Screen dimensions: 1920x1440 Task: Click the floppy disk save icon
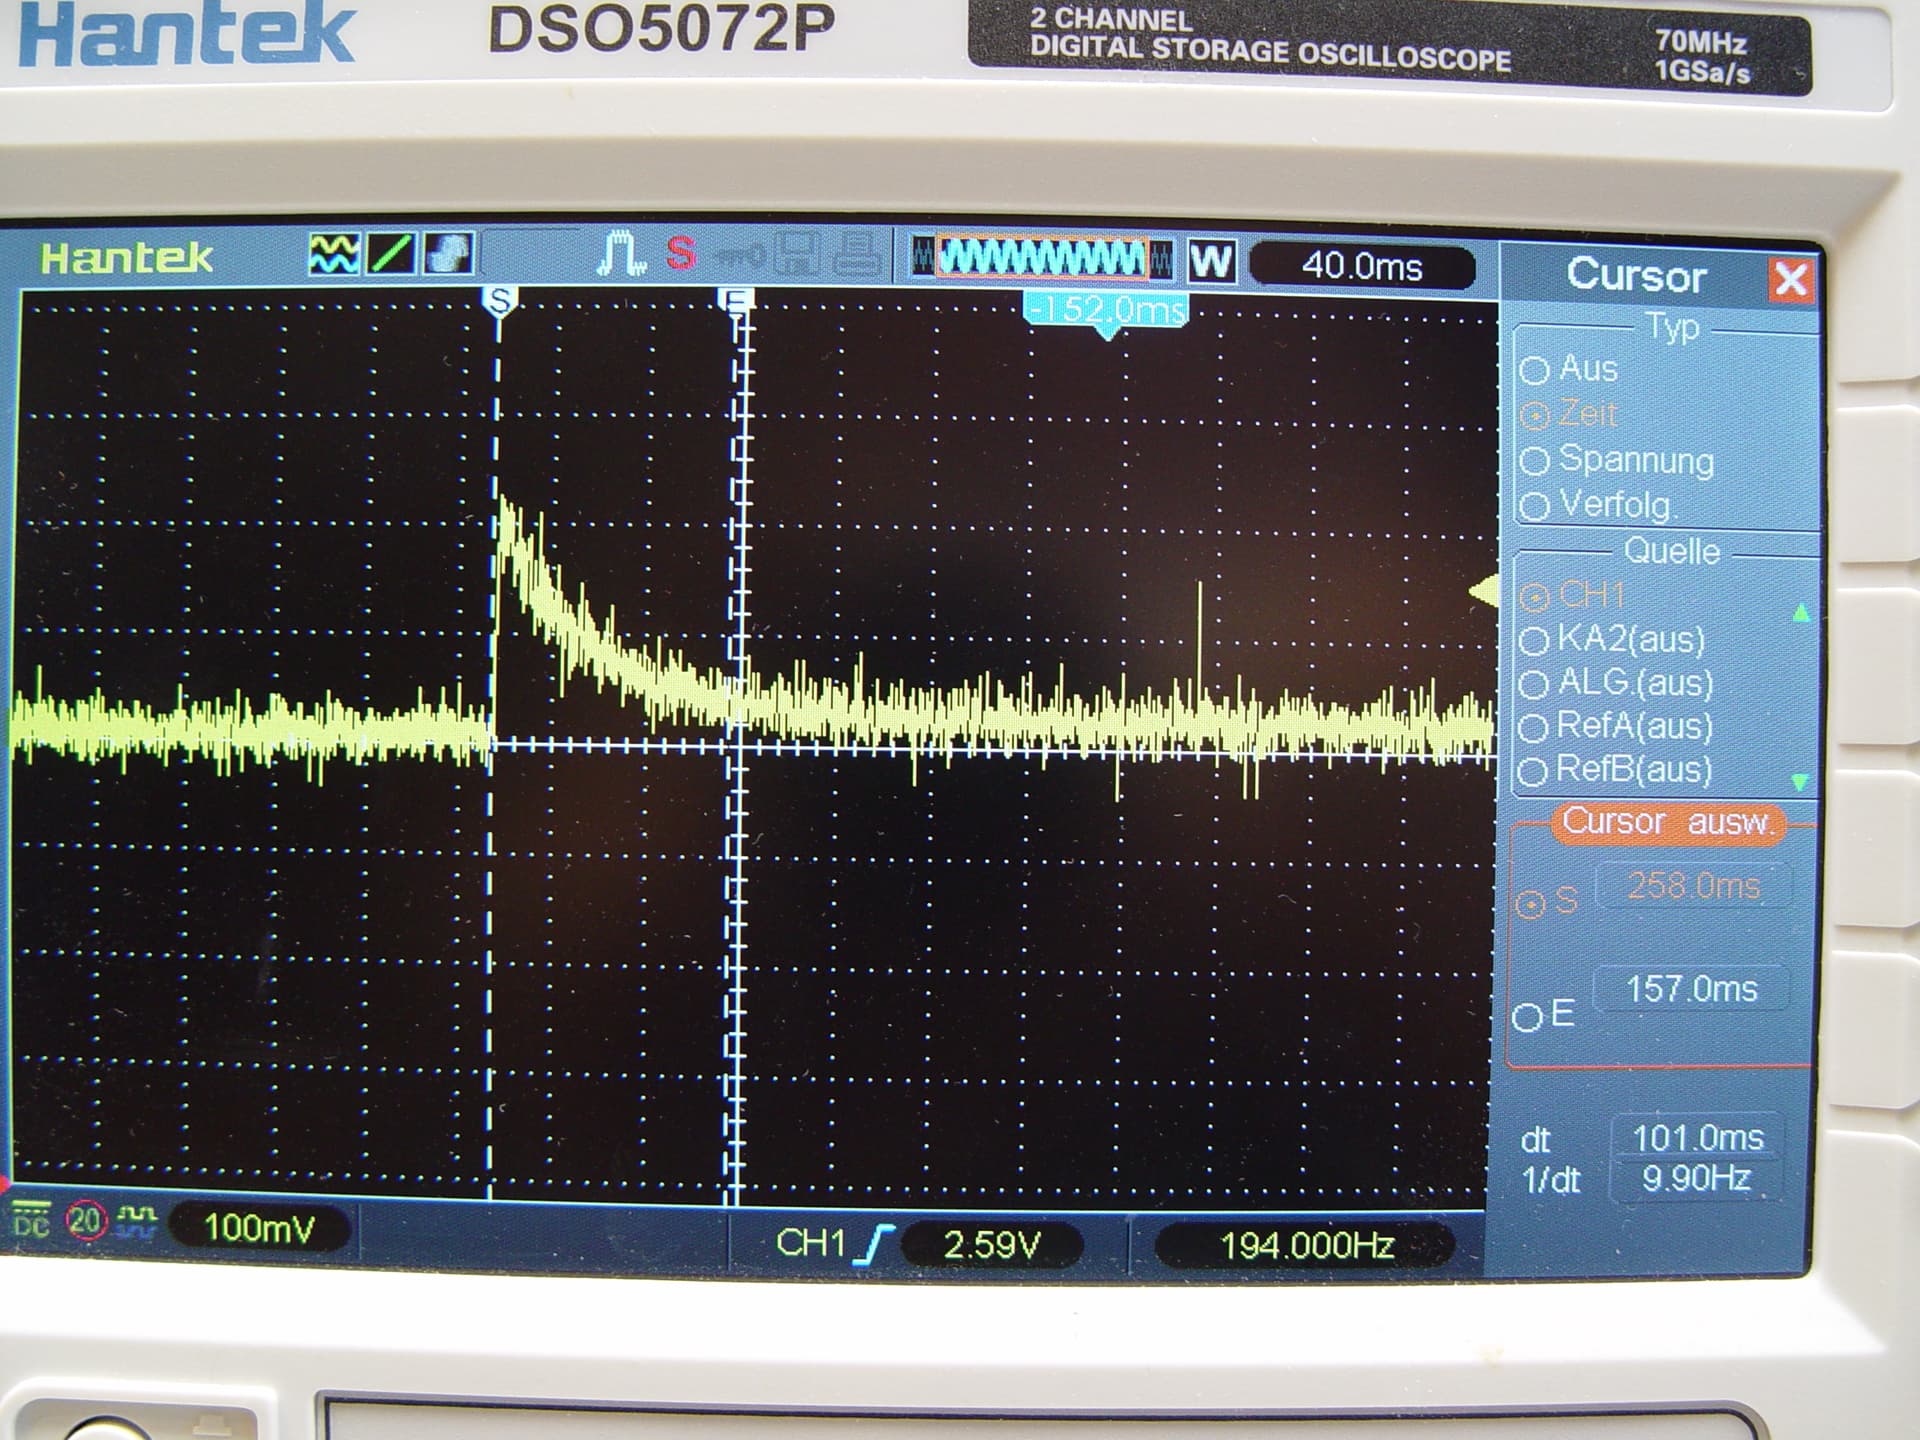(x=797, y=255)
